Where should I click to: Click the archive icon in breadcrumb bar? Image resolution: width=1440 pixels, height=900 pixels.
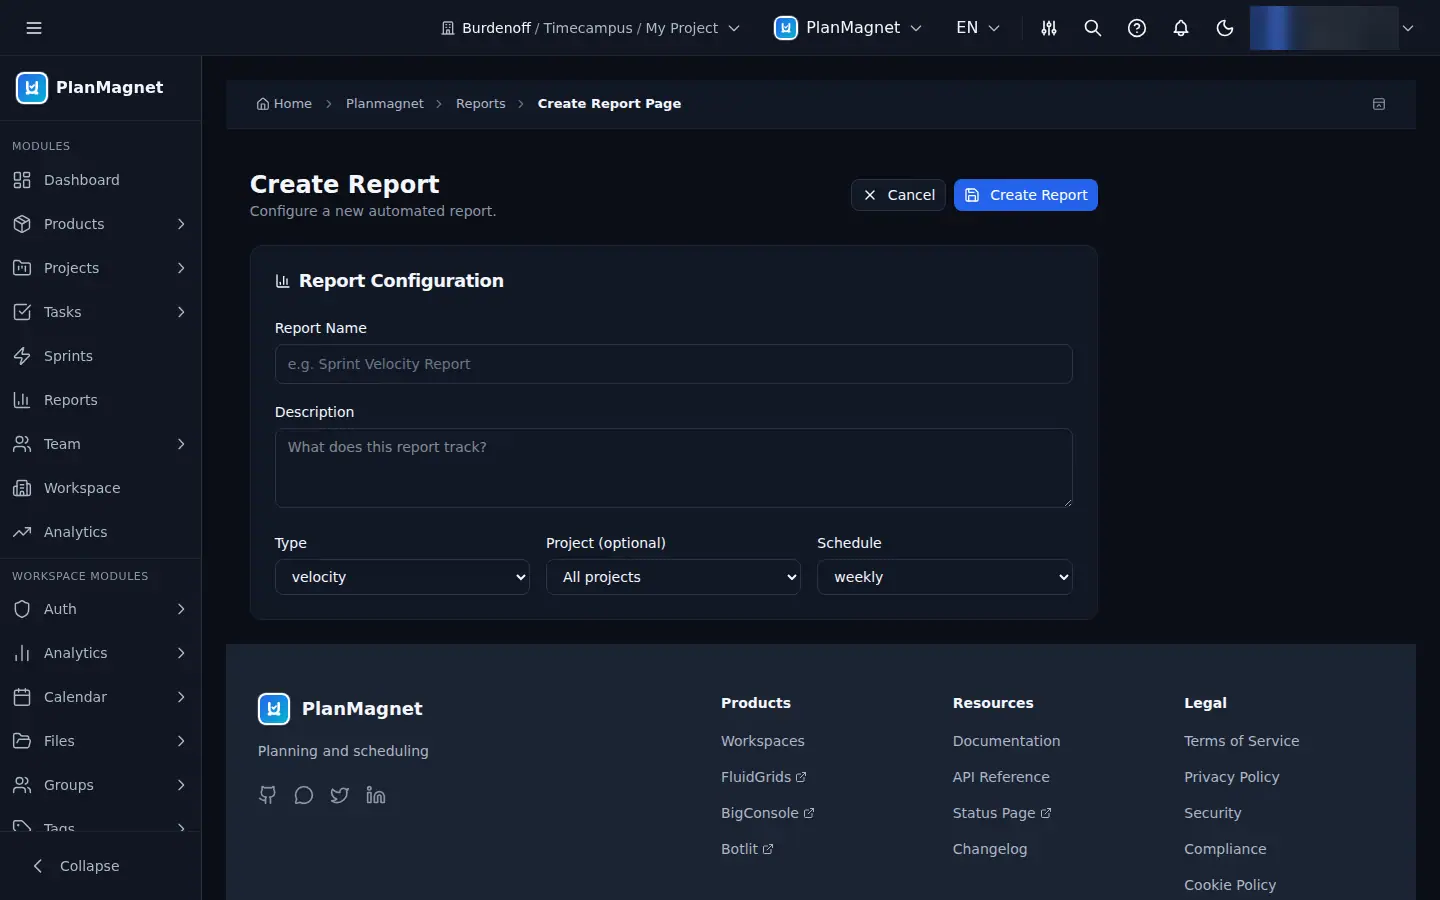[x=1379, y=104]
